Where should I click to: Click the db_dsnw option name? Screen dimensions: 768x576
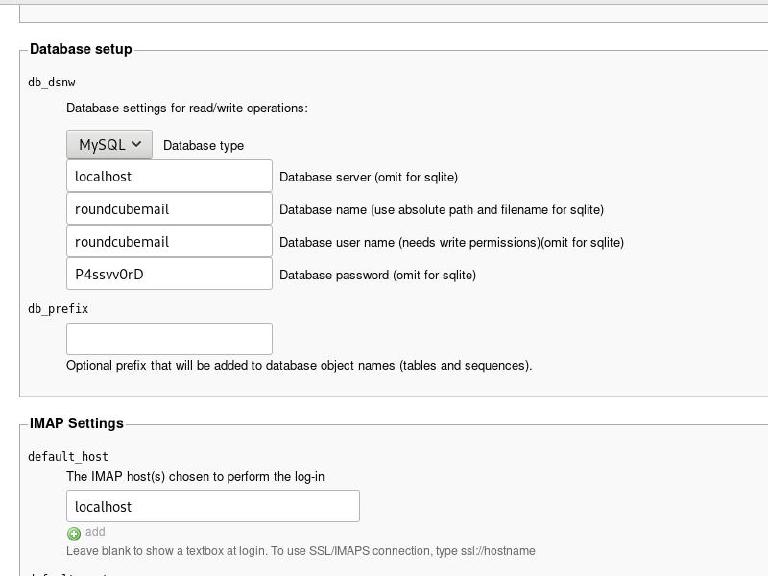52,82
